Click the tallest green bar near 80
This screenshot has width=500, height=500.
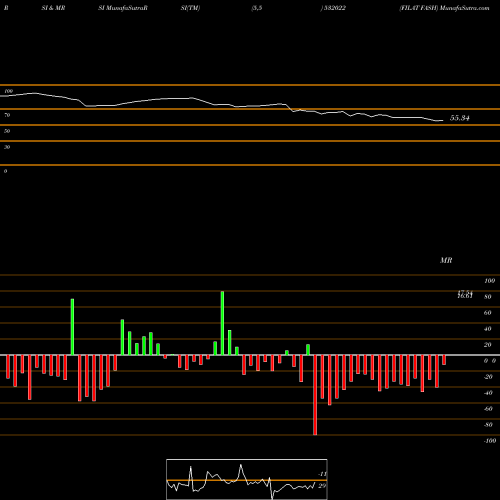[x=222, y=323]
